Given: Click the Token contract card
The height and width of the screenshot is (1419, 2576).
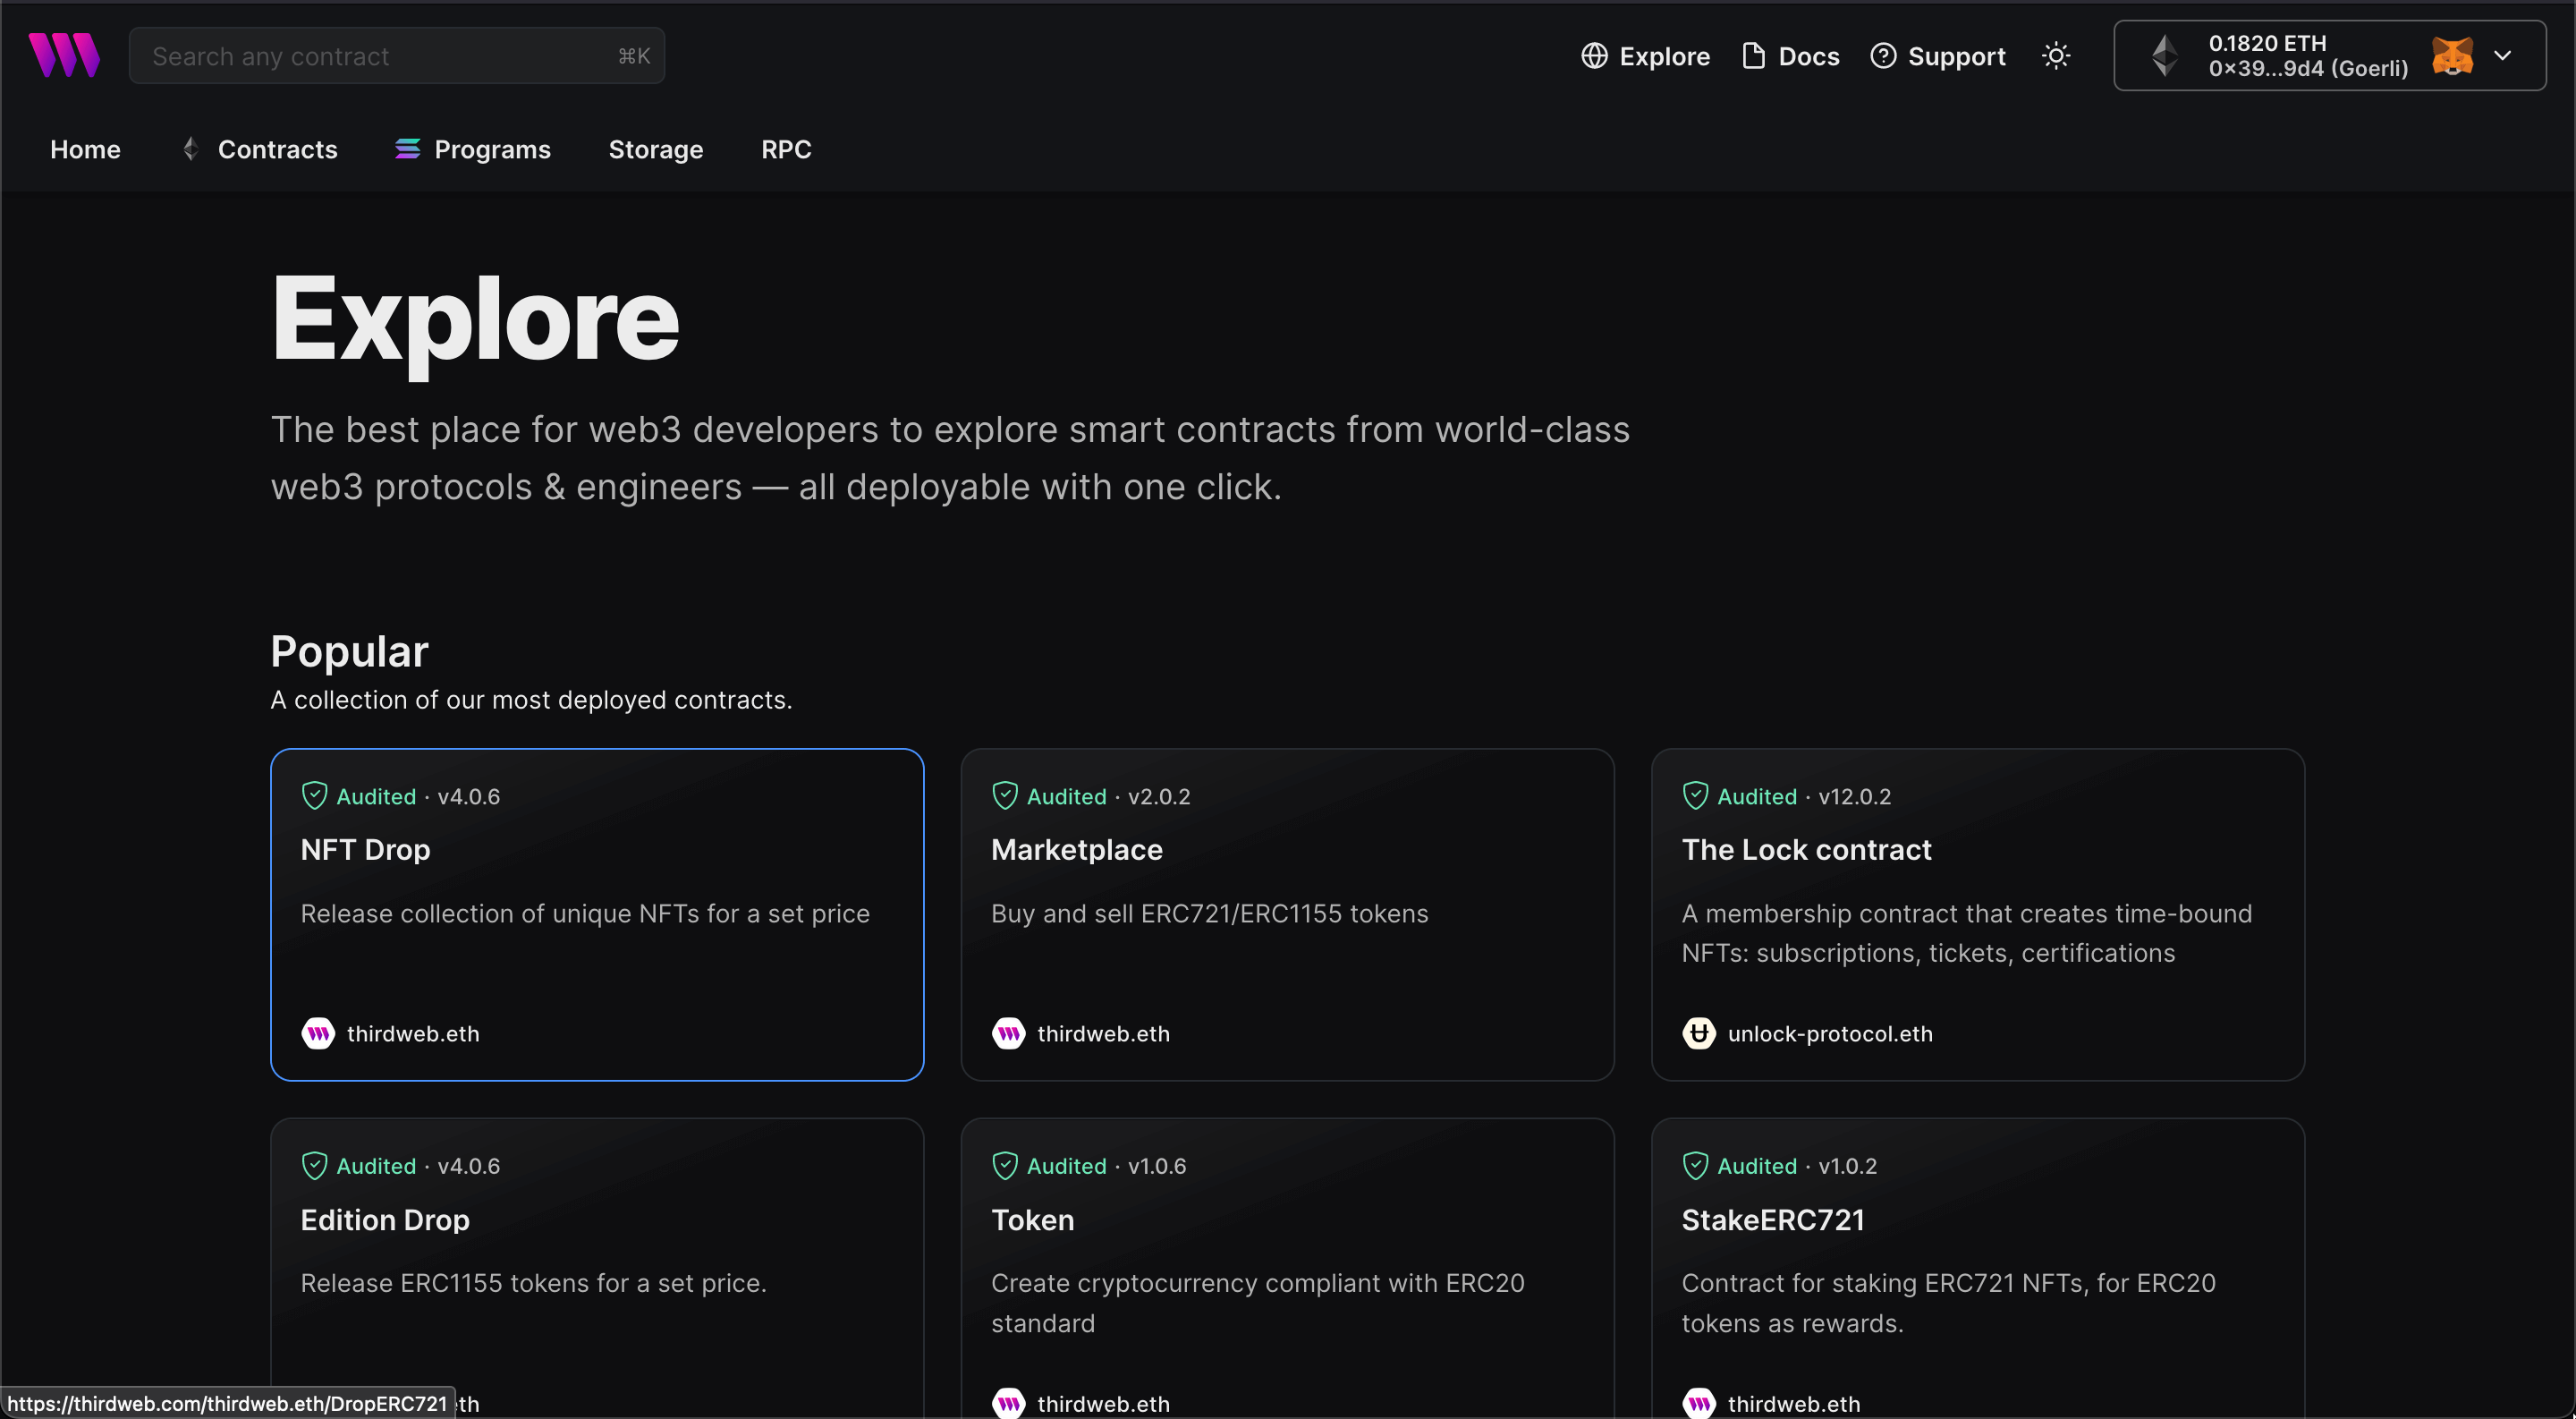Looking at the screenshot, I should pos(1287,1269).
